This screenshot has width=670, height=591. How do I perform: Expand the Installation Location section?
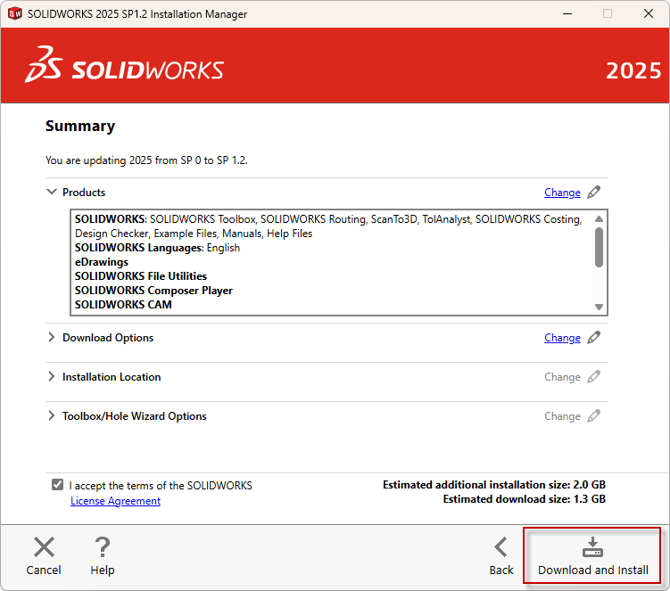(51, 377)
